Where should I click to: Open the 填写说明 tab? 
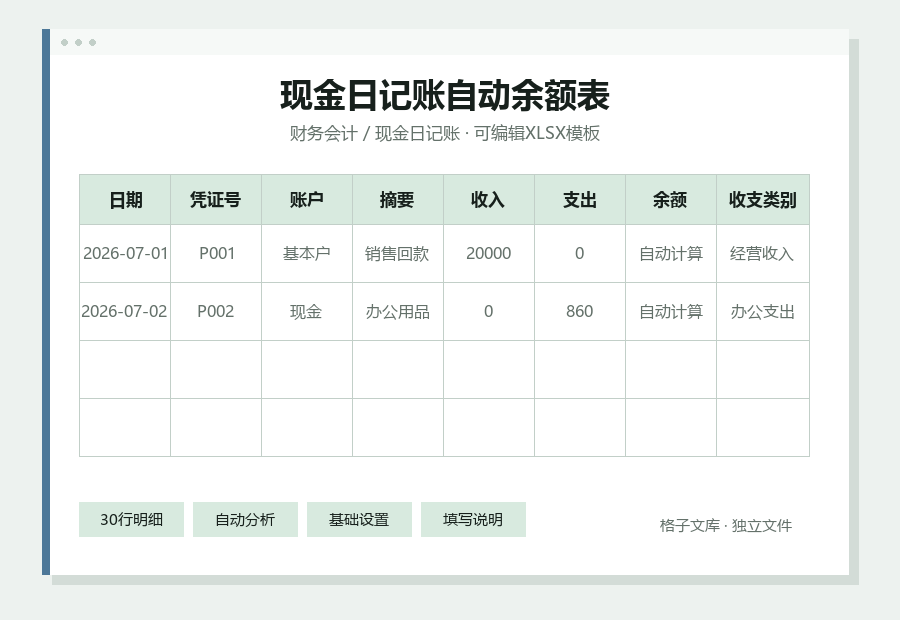(473, 520)
